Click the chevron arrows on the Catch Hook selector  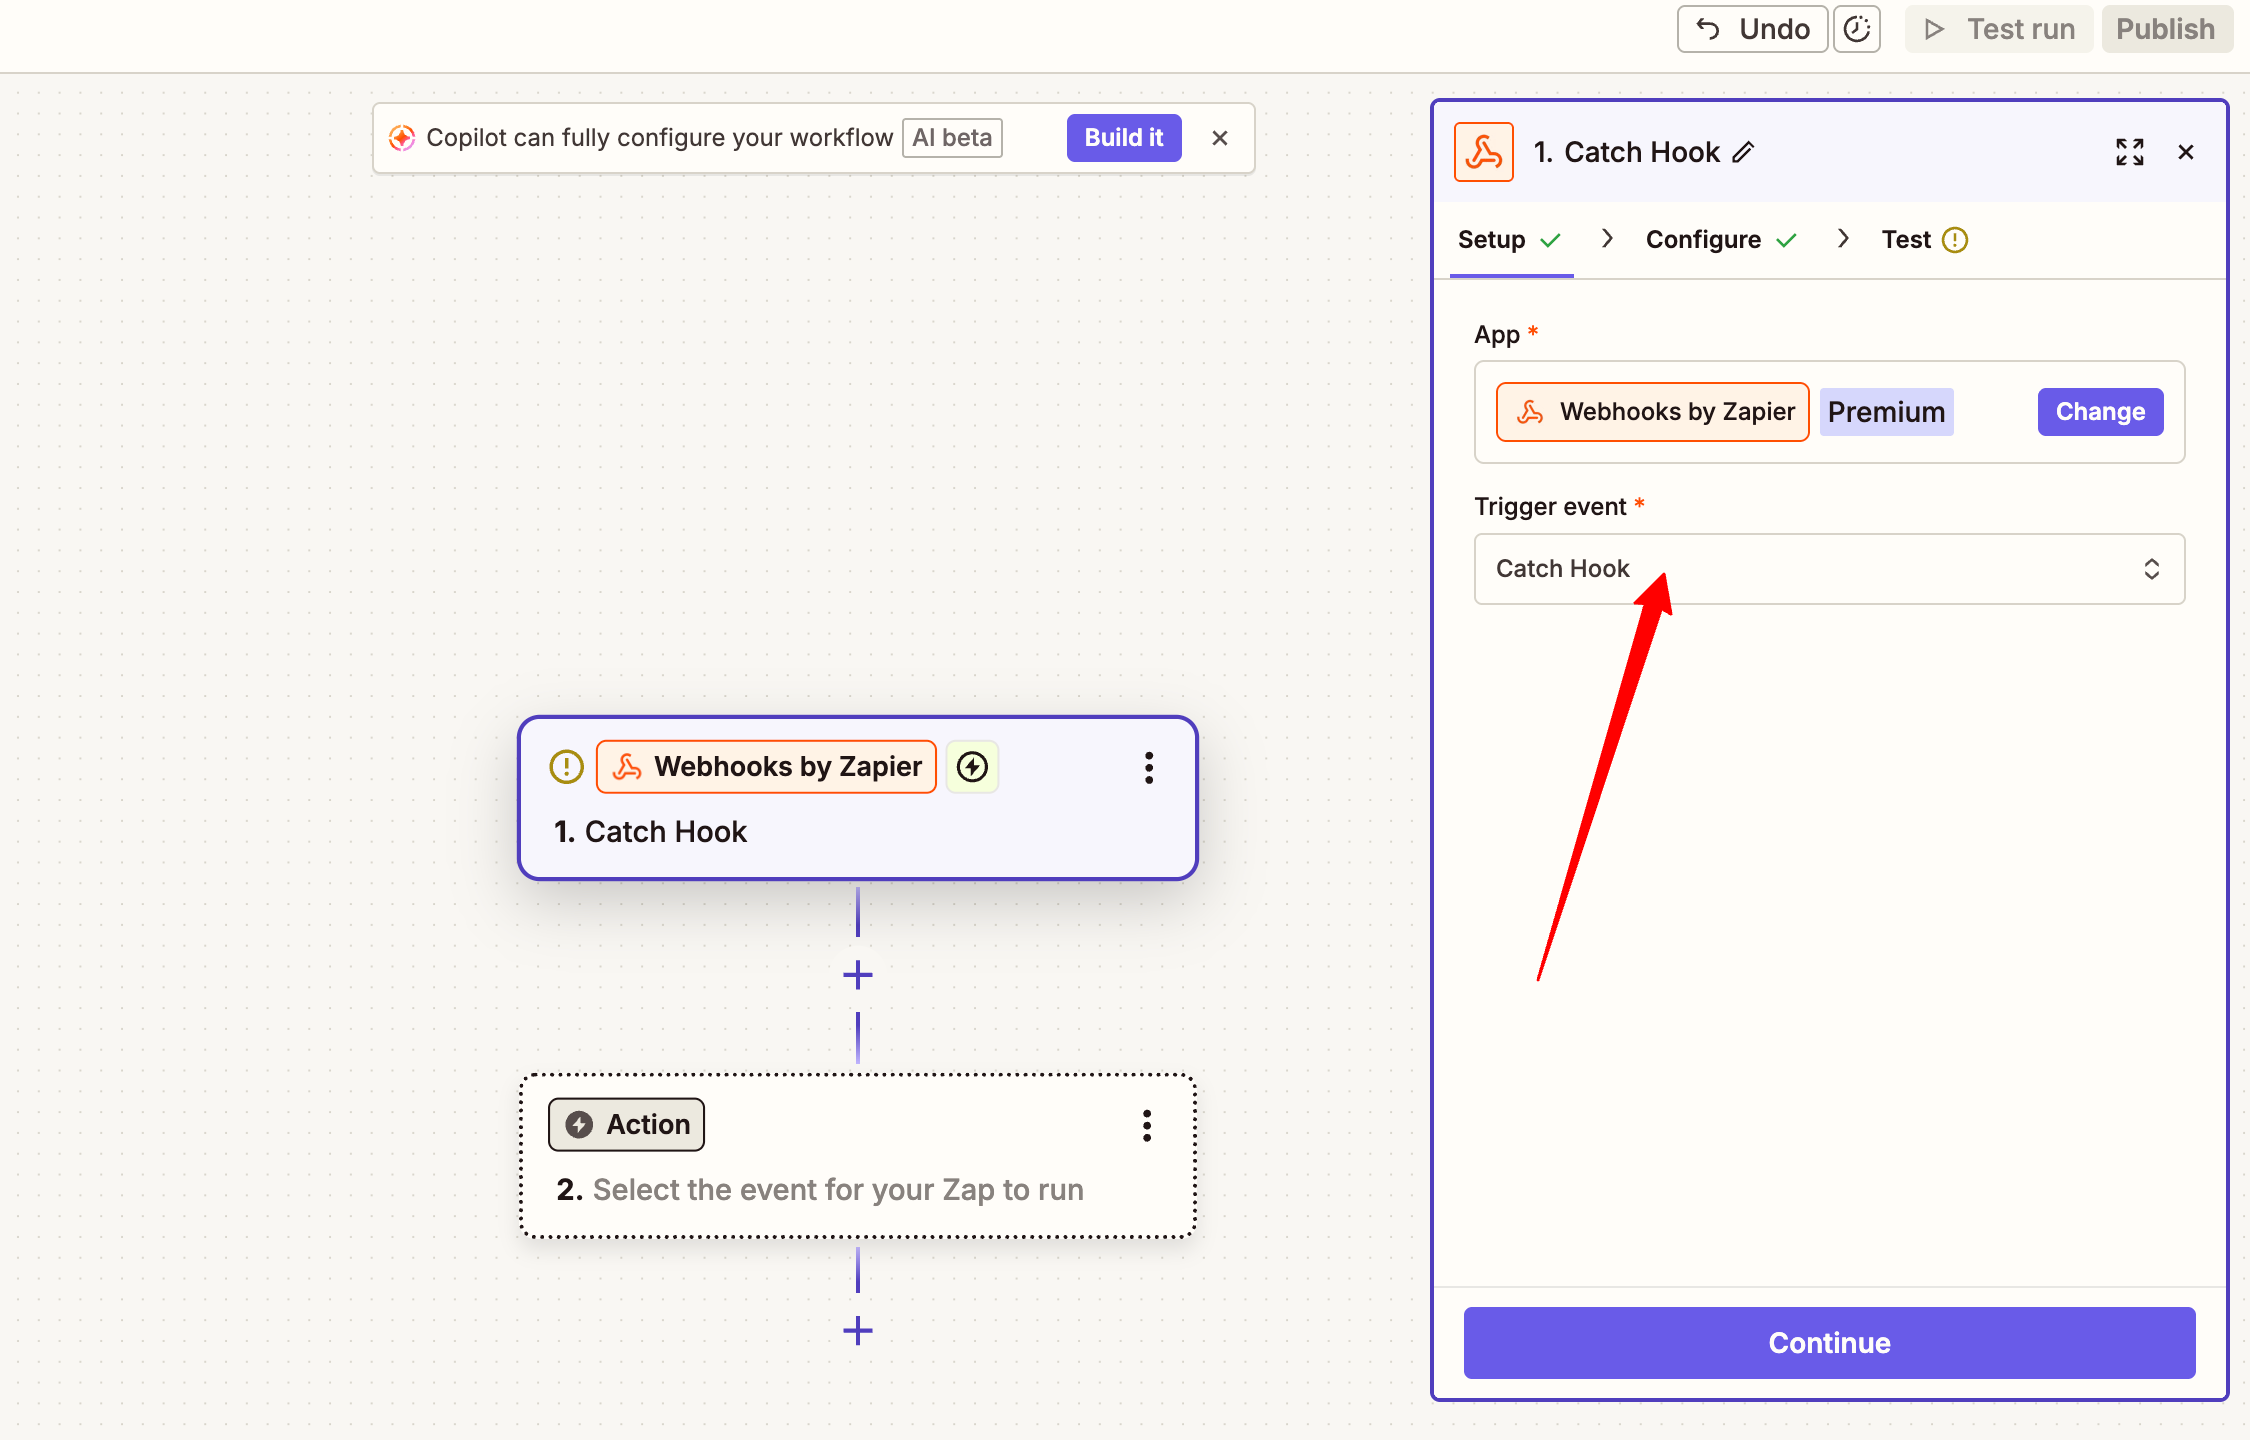[2151, 569]
